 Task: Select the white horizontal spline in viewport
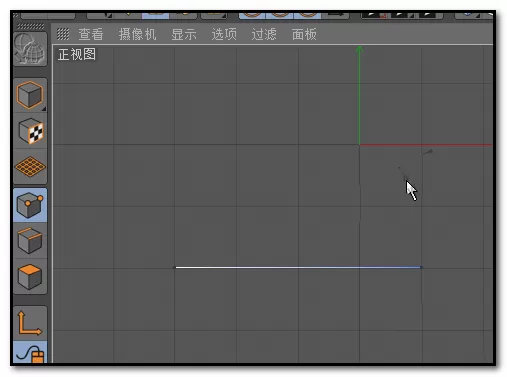point(299,267)
